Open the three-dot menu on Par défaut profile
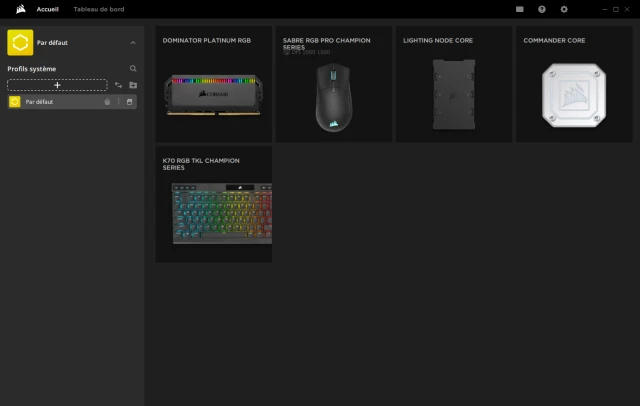Screen dimensions: 640x406 click(x=118, y=102)
